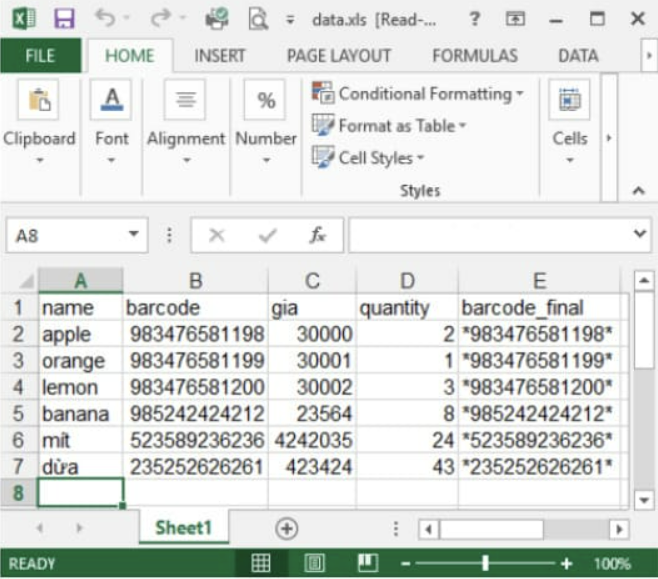The image size is (658, 579).
Task: Show more ribbon tabs arrow
Action: 649,55
